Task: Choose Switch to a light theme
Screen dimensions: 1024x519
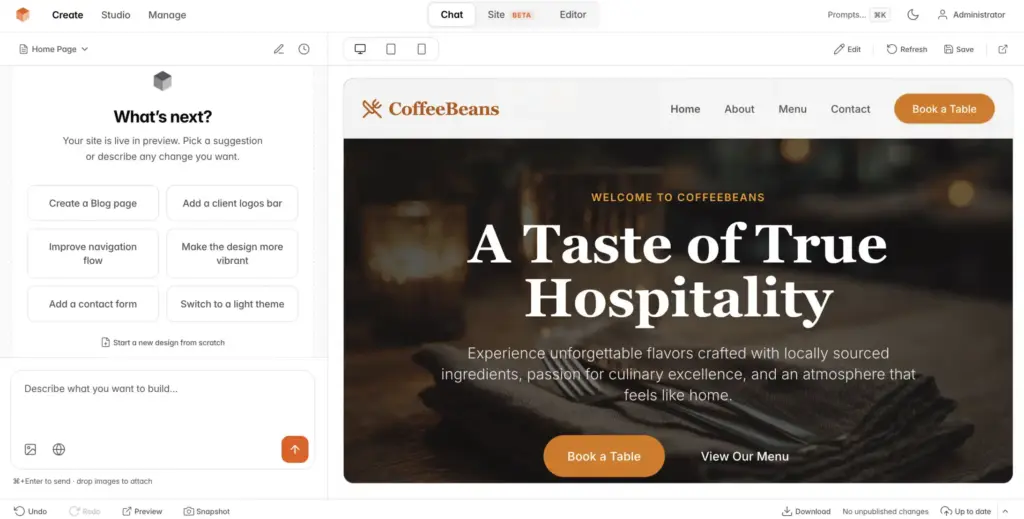Action: click(232, 304)
